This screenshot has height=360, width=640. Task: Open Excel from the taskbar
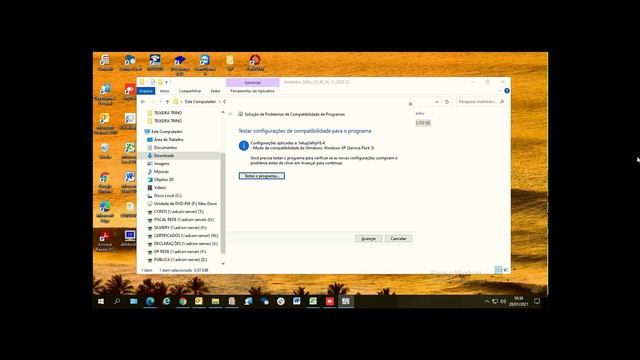(313, 301)
